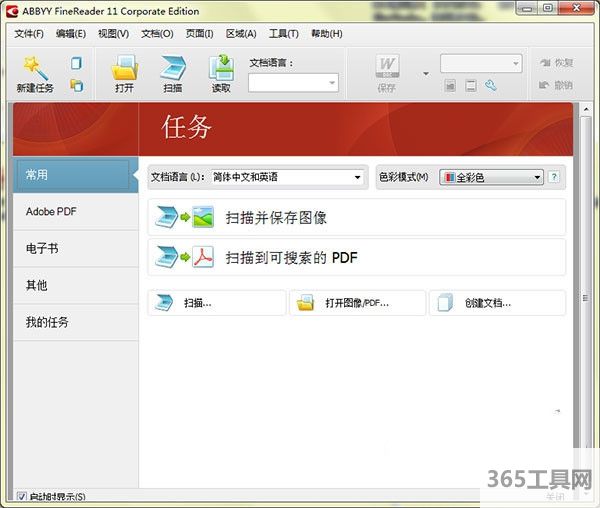Open the 视图(V) menu

click(113, 34)
